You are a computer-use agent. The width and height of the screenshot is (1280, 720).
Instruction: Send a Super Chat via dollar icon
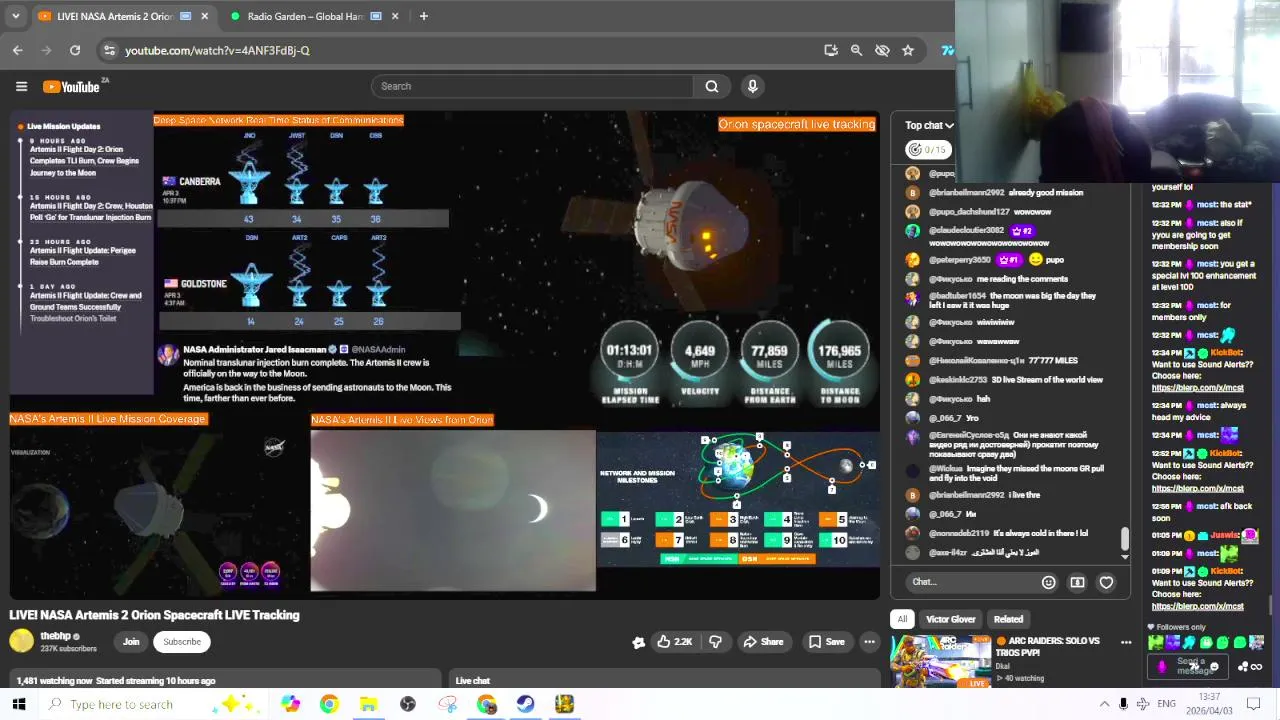(x=1077, y=582)
